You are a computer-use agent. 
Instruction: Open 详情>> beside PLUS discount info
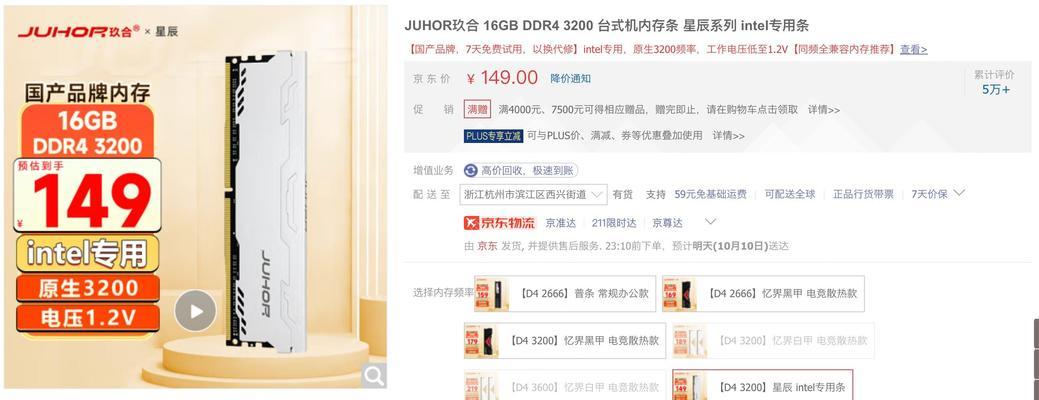point(728,136)
